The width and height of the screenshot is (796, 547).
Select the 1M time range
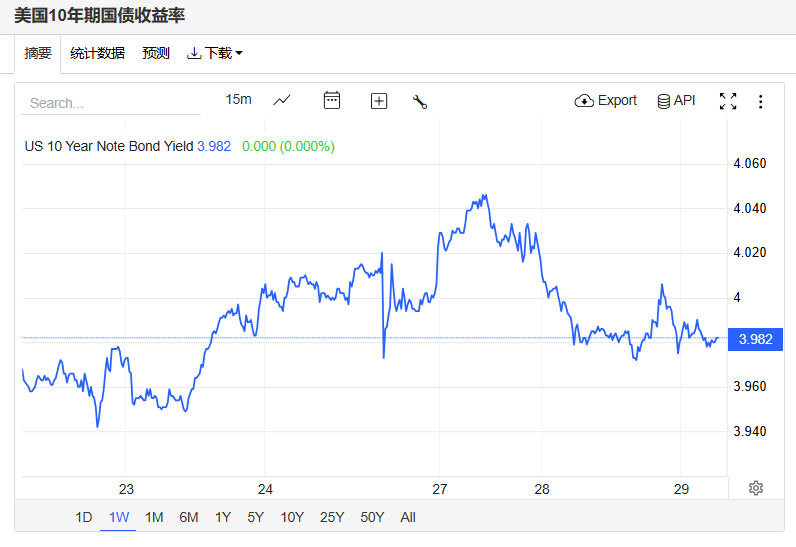point(154,517)
